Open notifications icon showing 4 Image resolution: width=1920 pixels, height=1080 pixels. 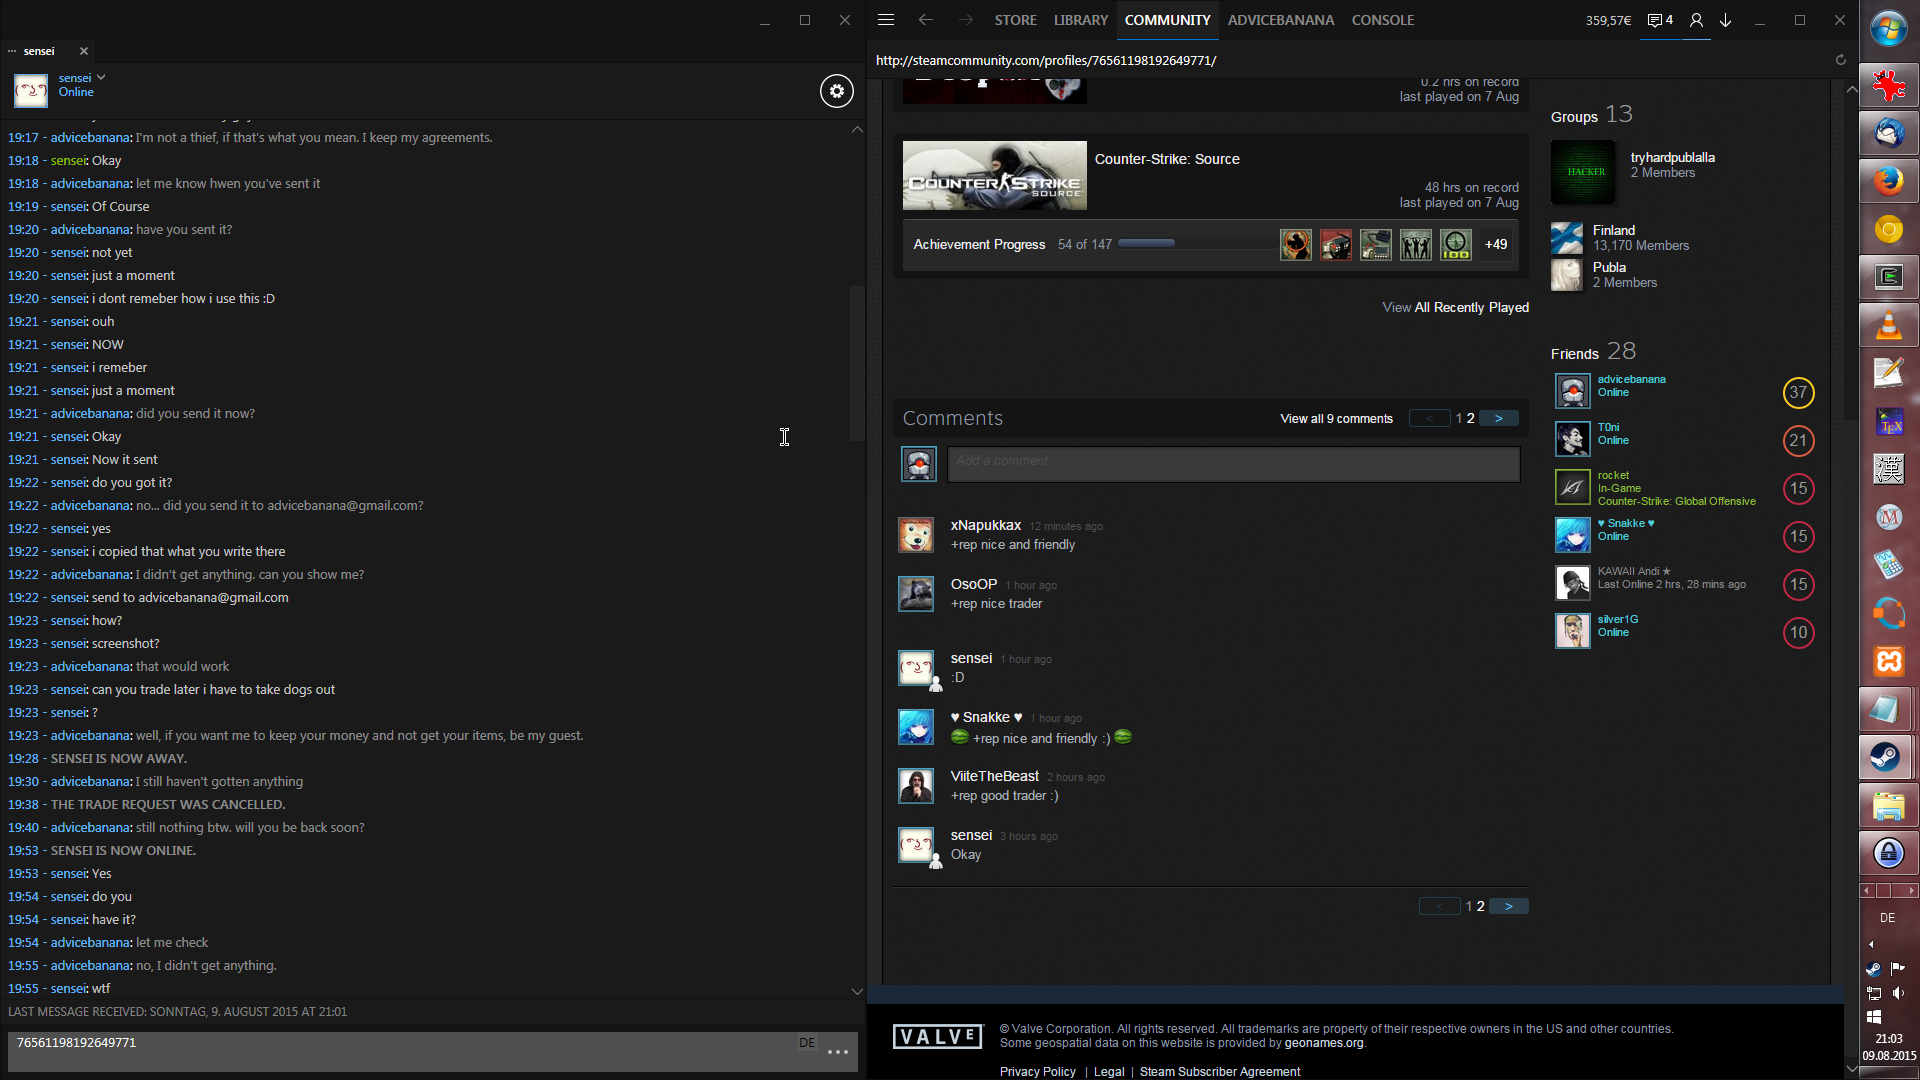[1660, 20]
